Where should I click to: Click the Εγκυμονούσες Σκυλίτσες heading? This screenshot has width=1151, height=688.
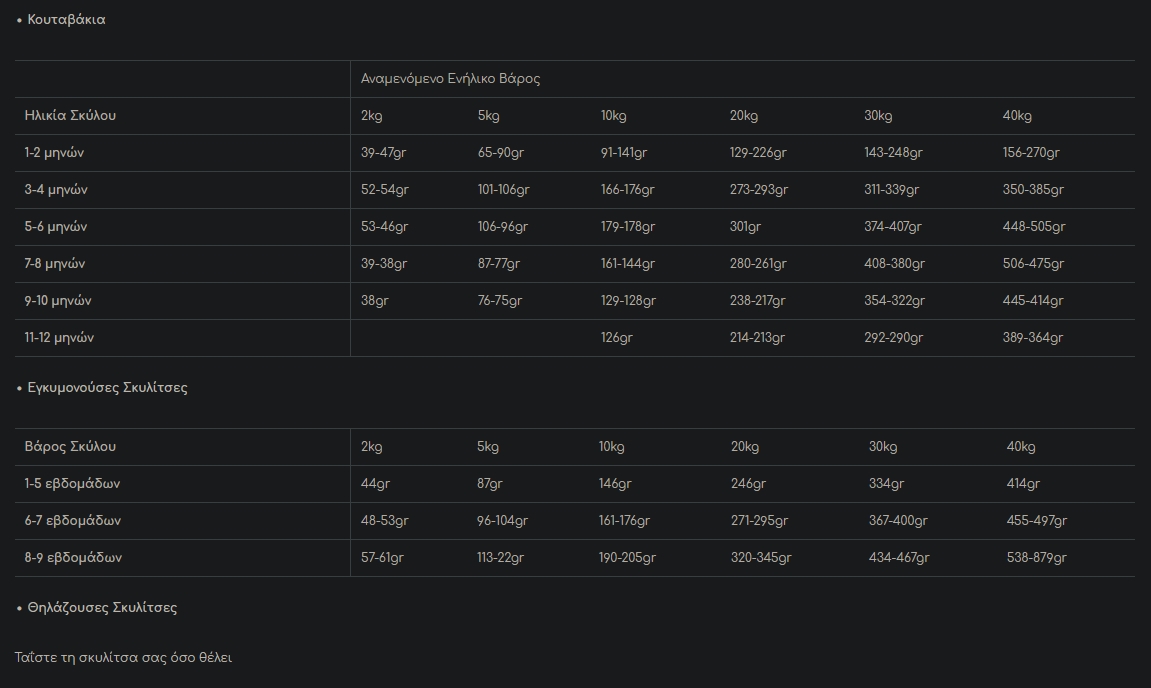coord(107,388)
